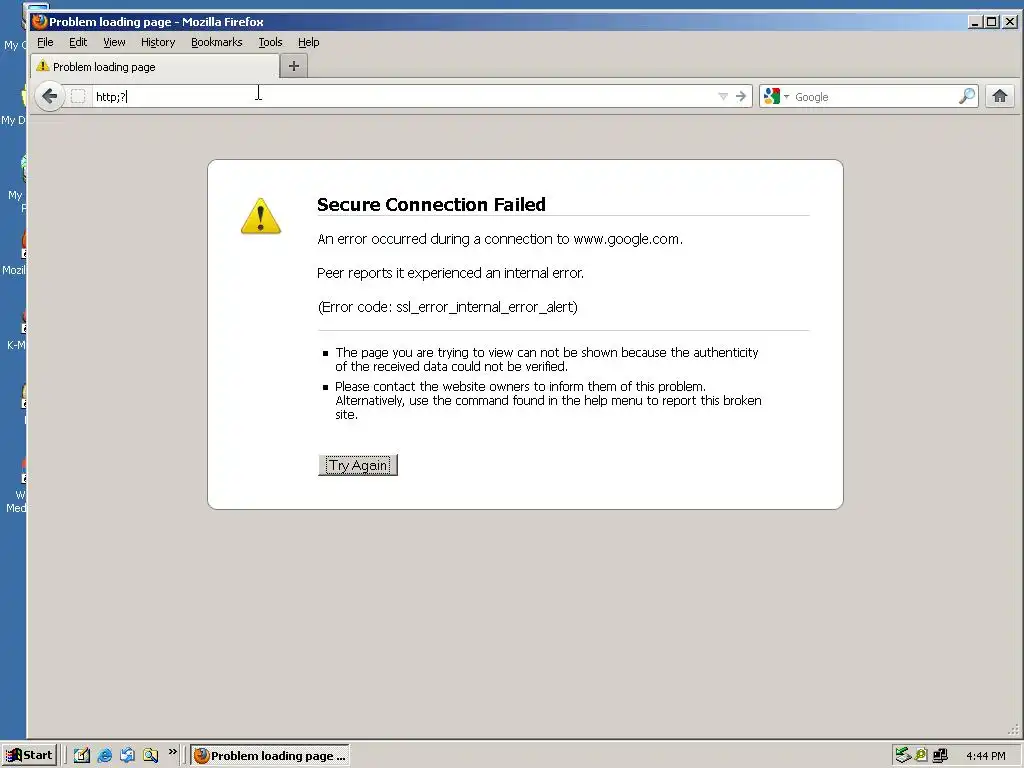Click inside the URL address field
The height and width of the screenshot is (768, 1024).
[405, 97]
